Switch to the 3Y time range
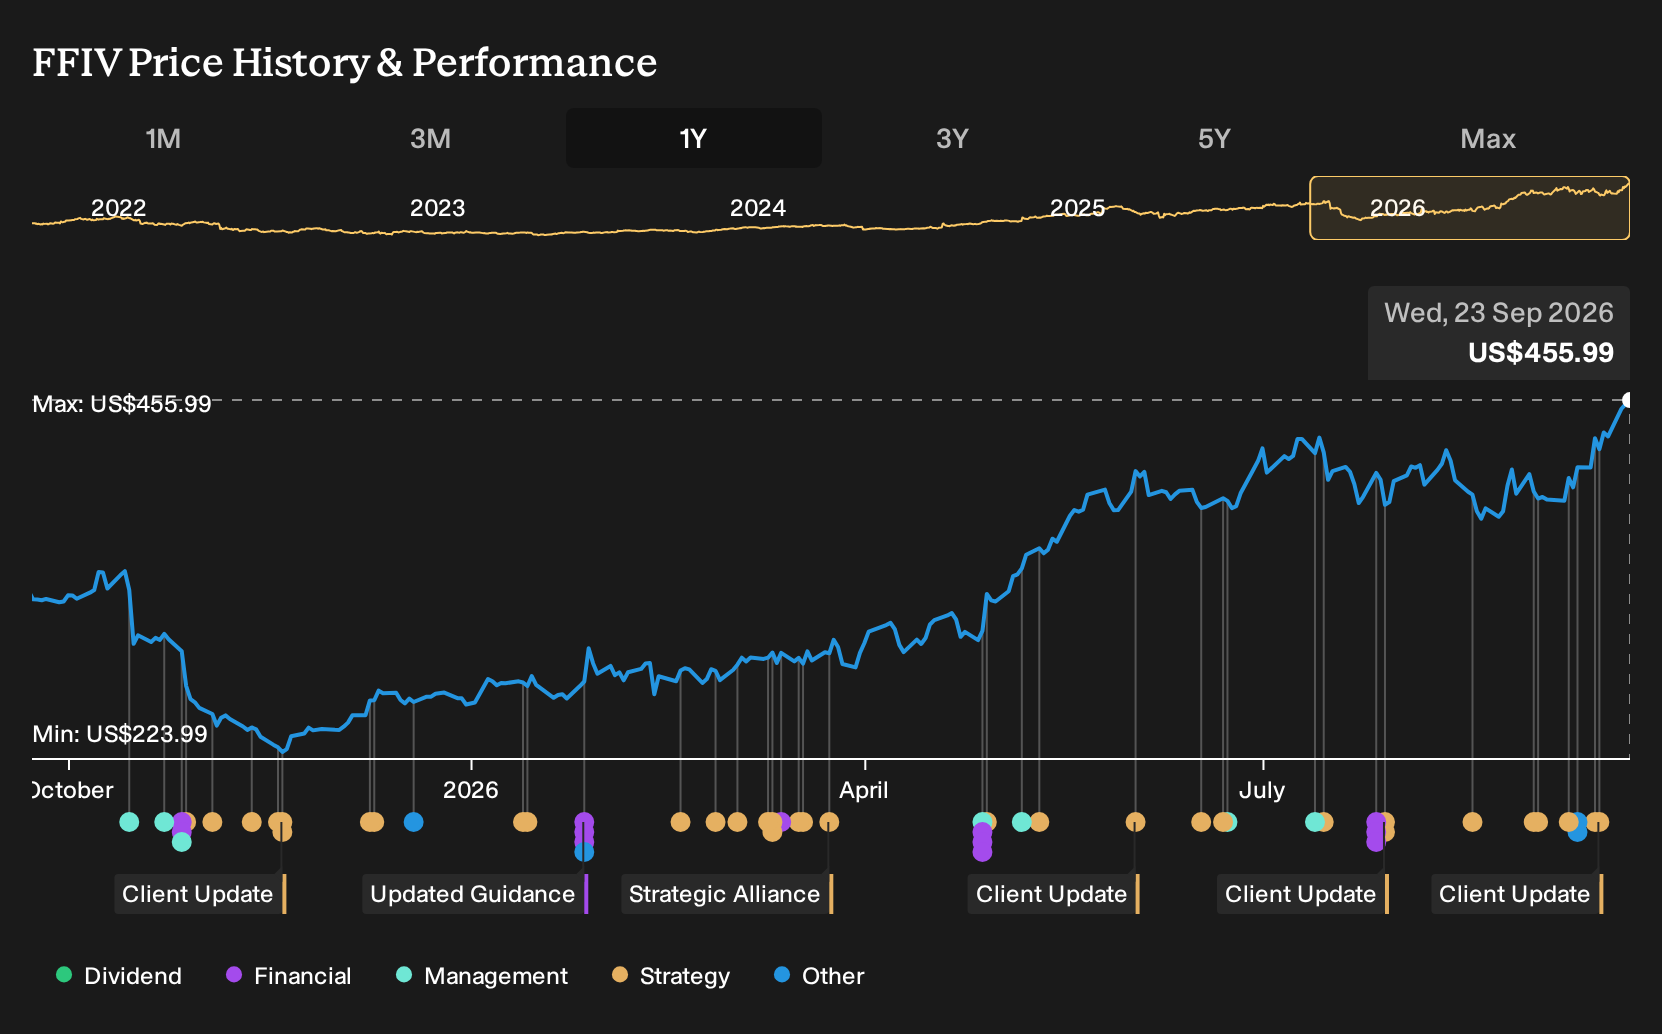Image resolution: width=1662 pixels, height=1034 pixels. [952, 138]
